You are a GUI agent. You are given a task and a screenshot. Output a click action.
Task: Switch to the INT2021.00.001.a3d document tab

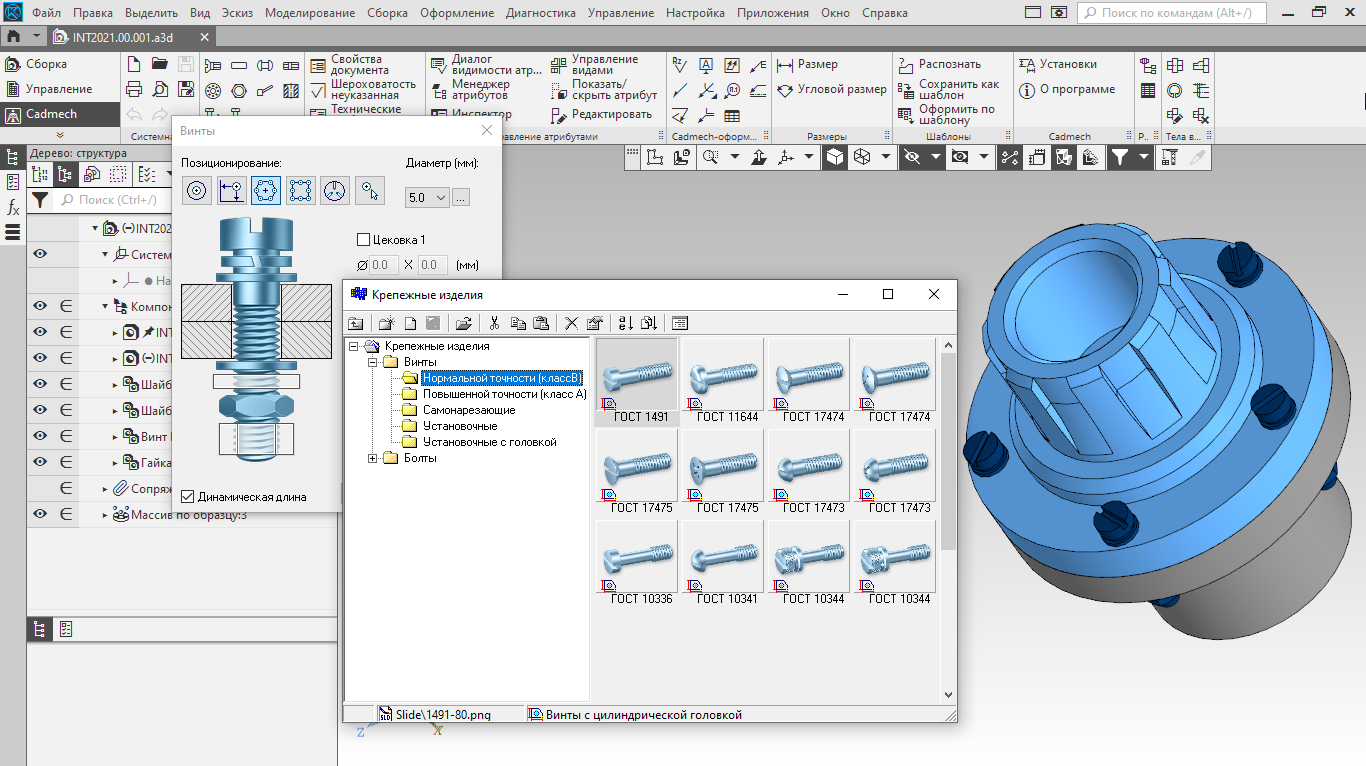123,37
